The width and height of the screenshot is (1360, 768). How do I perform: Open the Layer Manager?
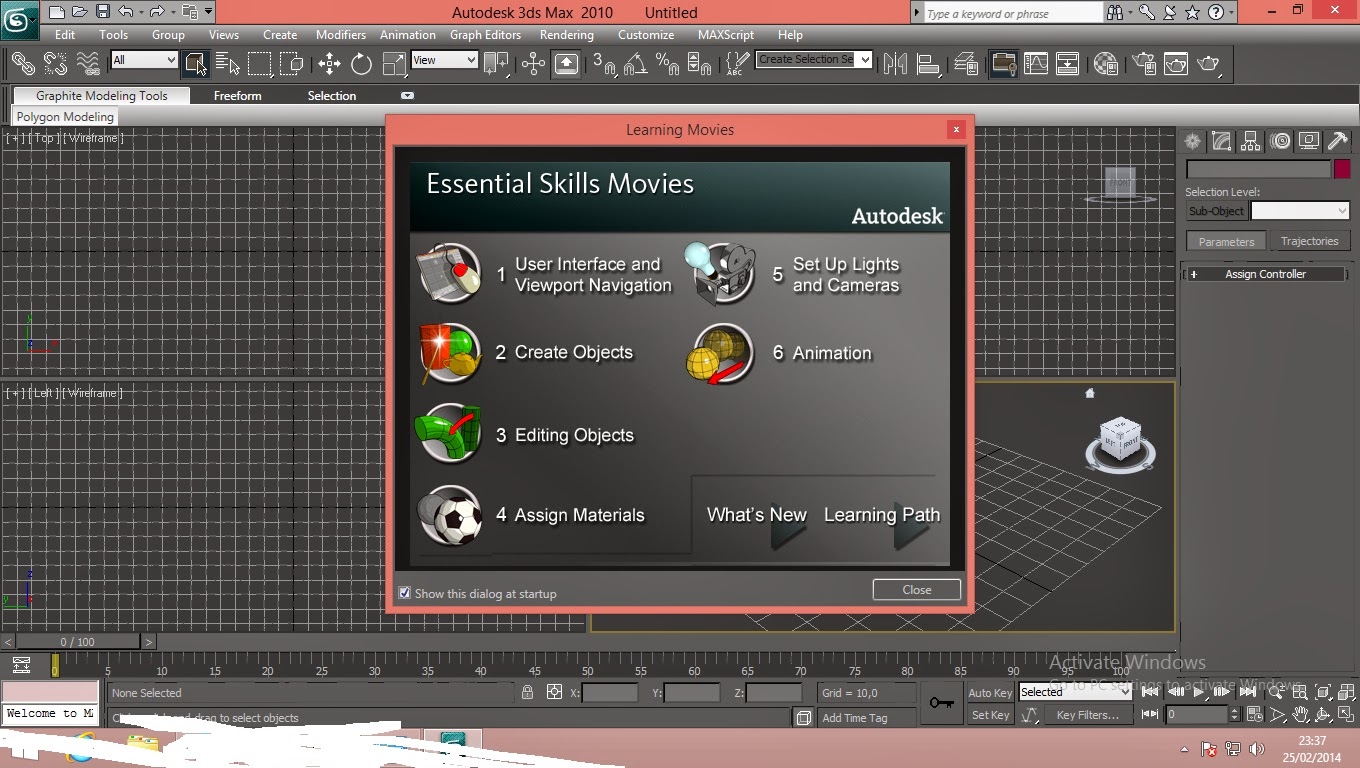coord(966,63)
